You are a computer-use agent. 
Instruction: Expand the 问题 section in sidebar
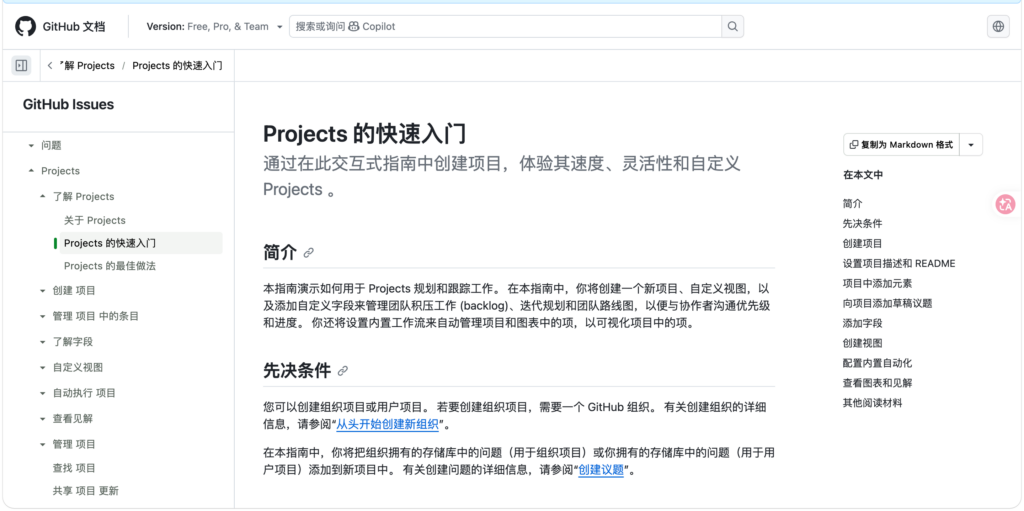pos(31,146)
